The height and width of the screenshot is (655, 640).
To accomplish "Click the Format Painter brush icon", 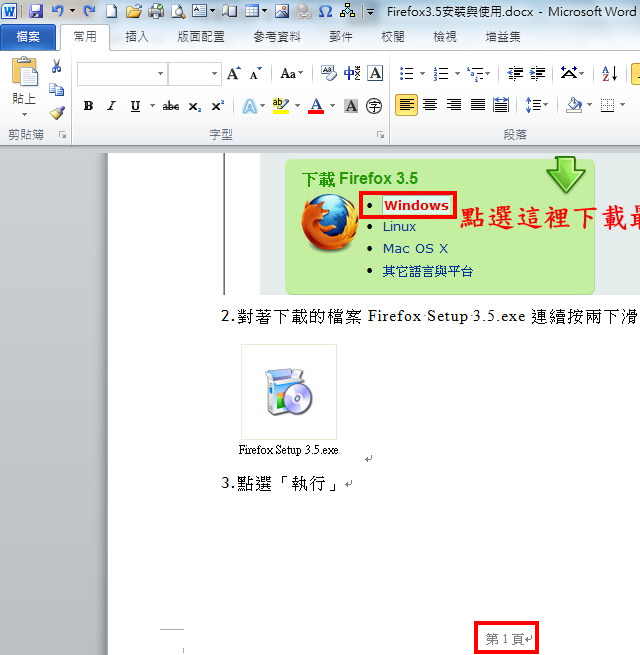I will pos(56,113).
